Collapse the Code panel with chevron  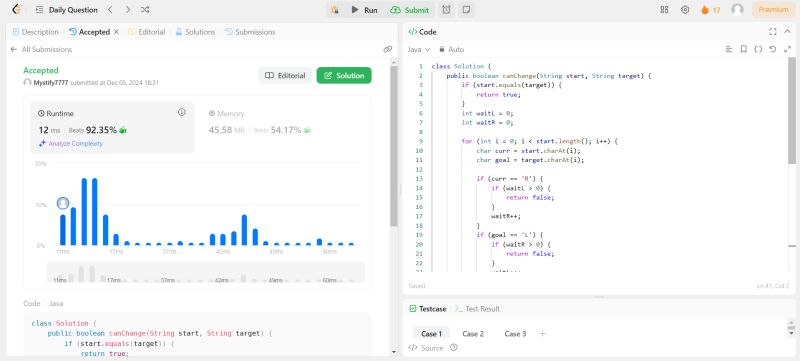click(x=787, y=32)
